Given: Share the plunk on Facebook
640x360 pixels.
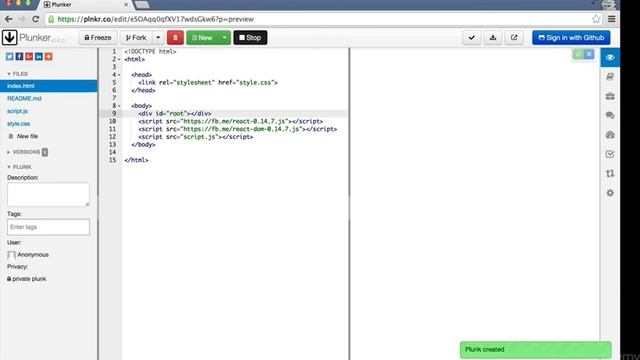Looking at the screenshot, I should (x=19, y=56).
